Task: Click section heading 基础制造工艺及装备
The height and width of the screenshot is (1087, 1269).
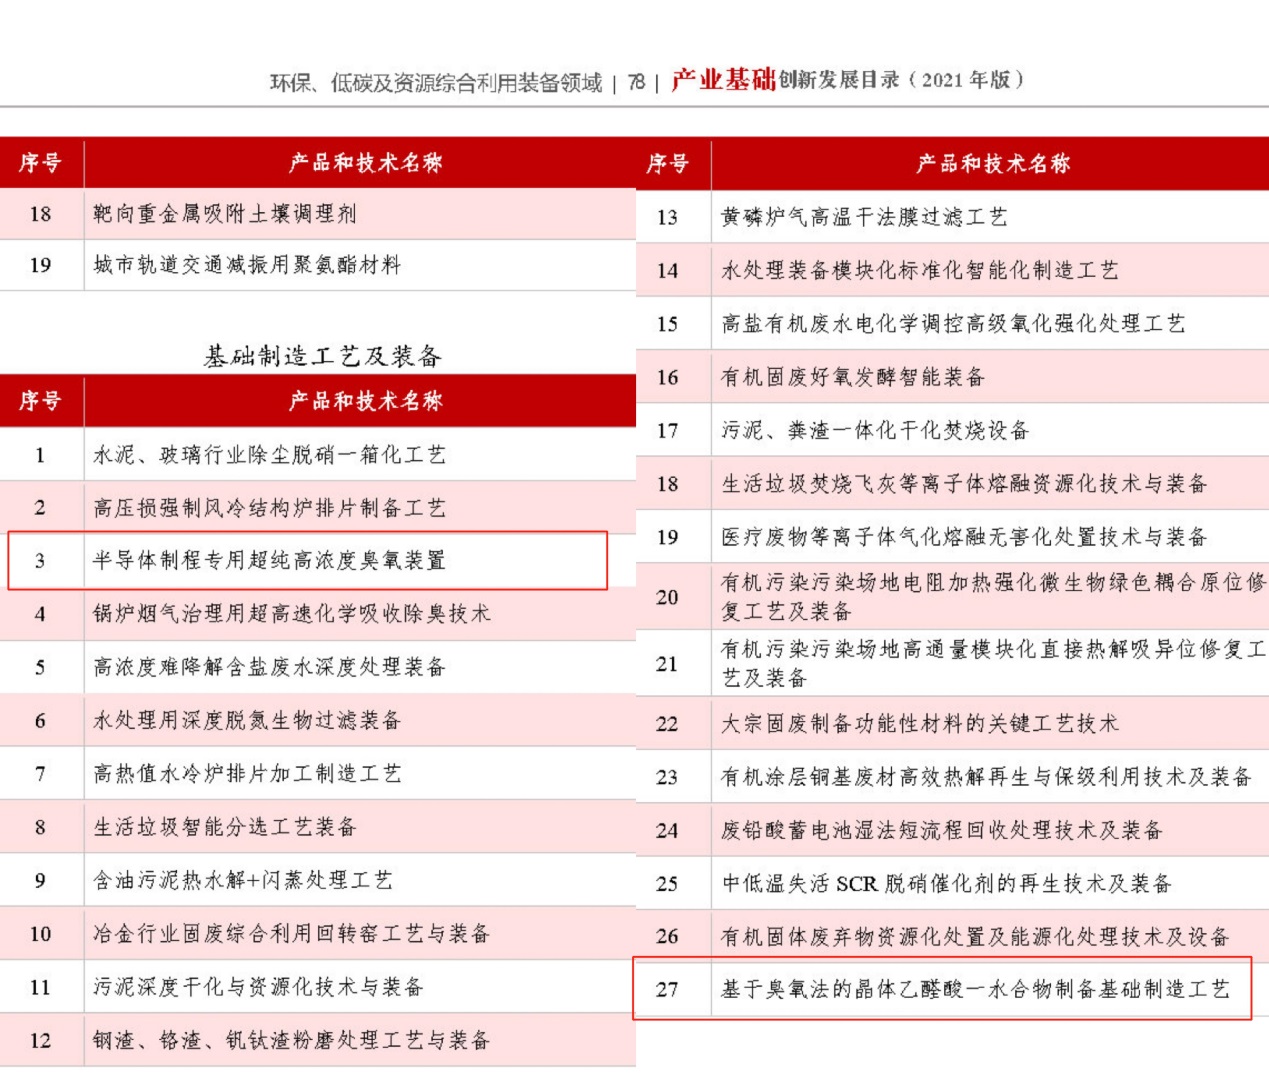Action: point(322,356)
